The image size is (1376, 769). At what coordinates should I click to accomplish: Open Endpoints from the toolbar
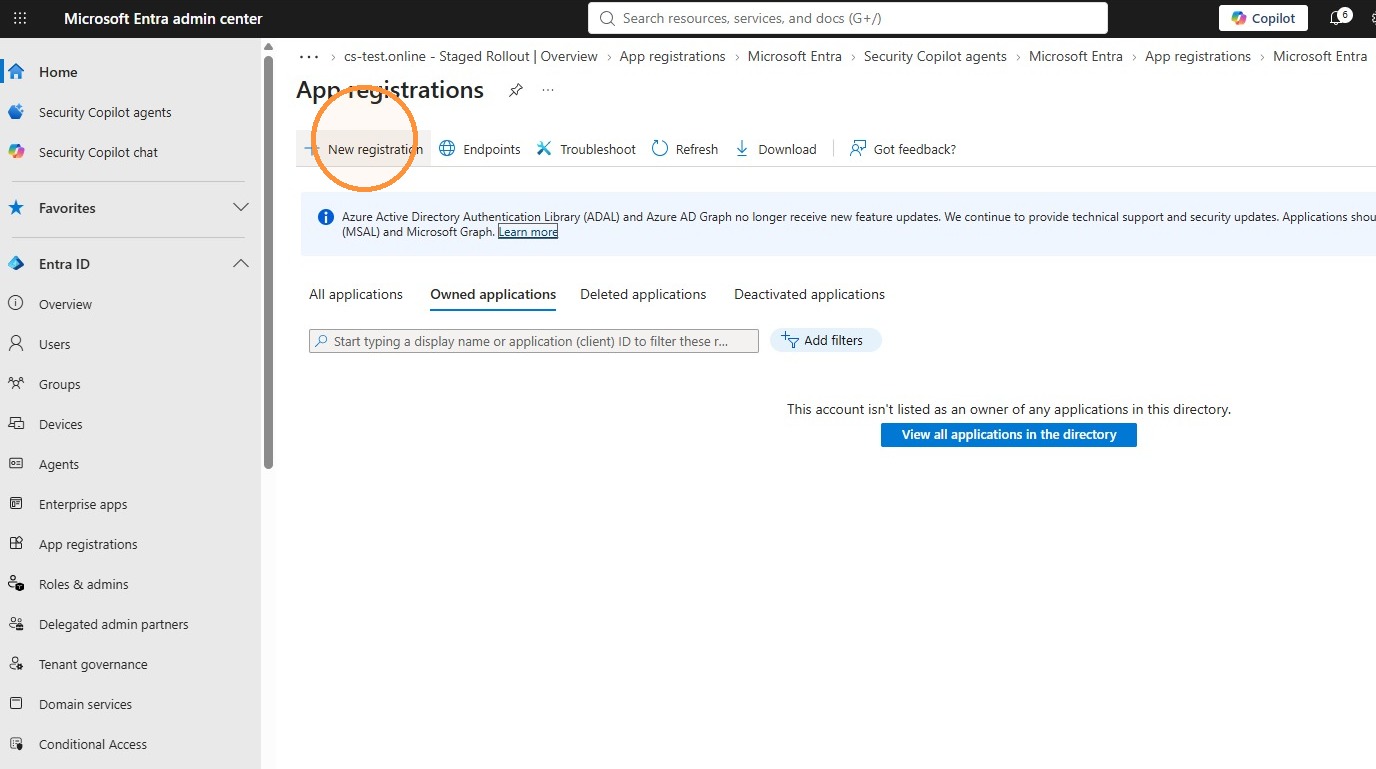pyautogui.click(x=480, y=149)
